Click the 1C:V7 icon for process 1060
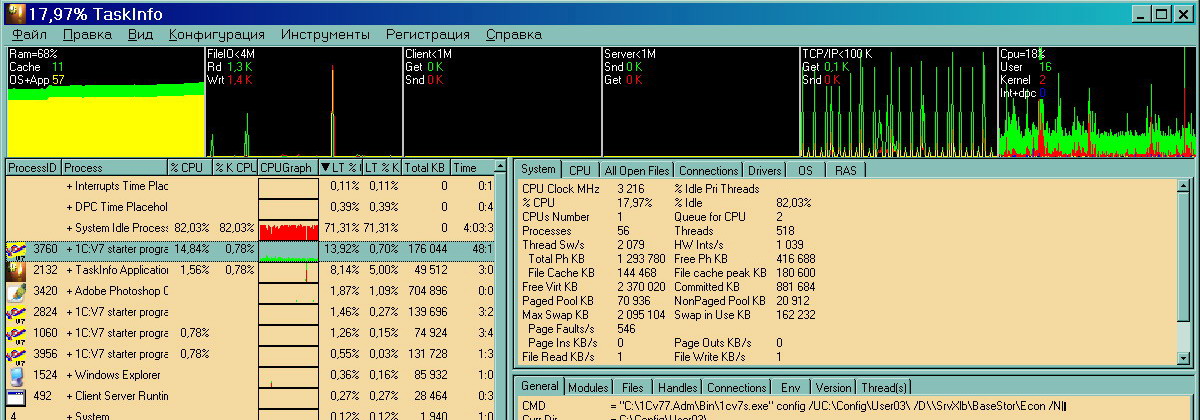Viewport: 1200px width, 420px height. pyautogui.click(x=16, y=333)
